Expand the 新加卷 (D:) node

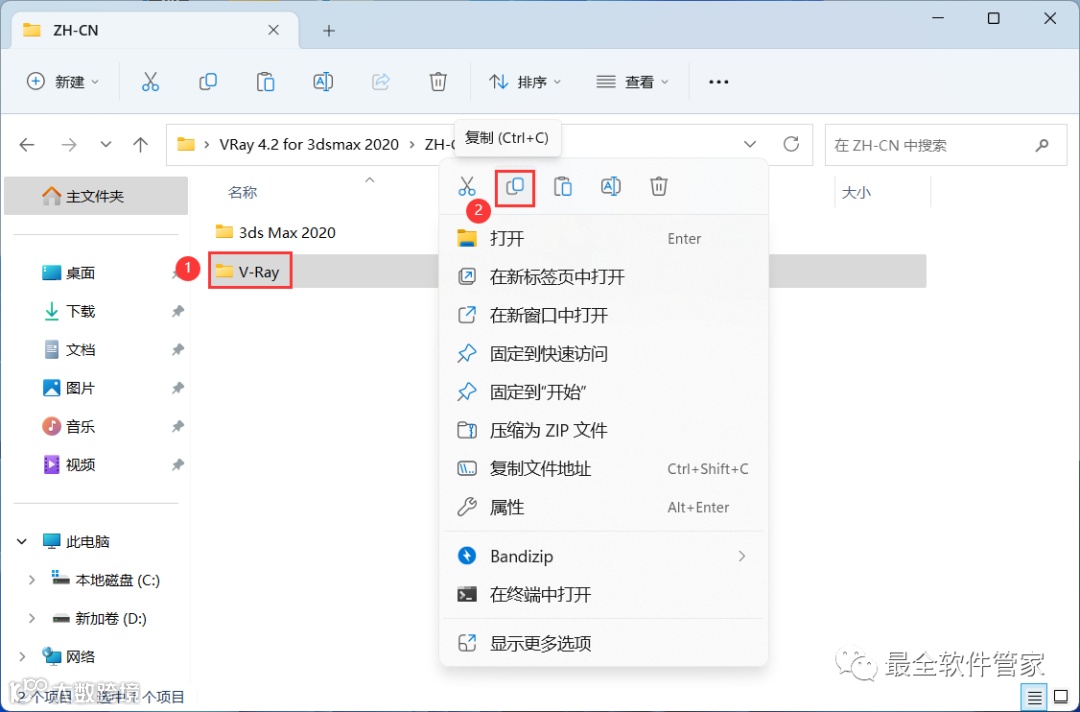click(32, 618)
